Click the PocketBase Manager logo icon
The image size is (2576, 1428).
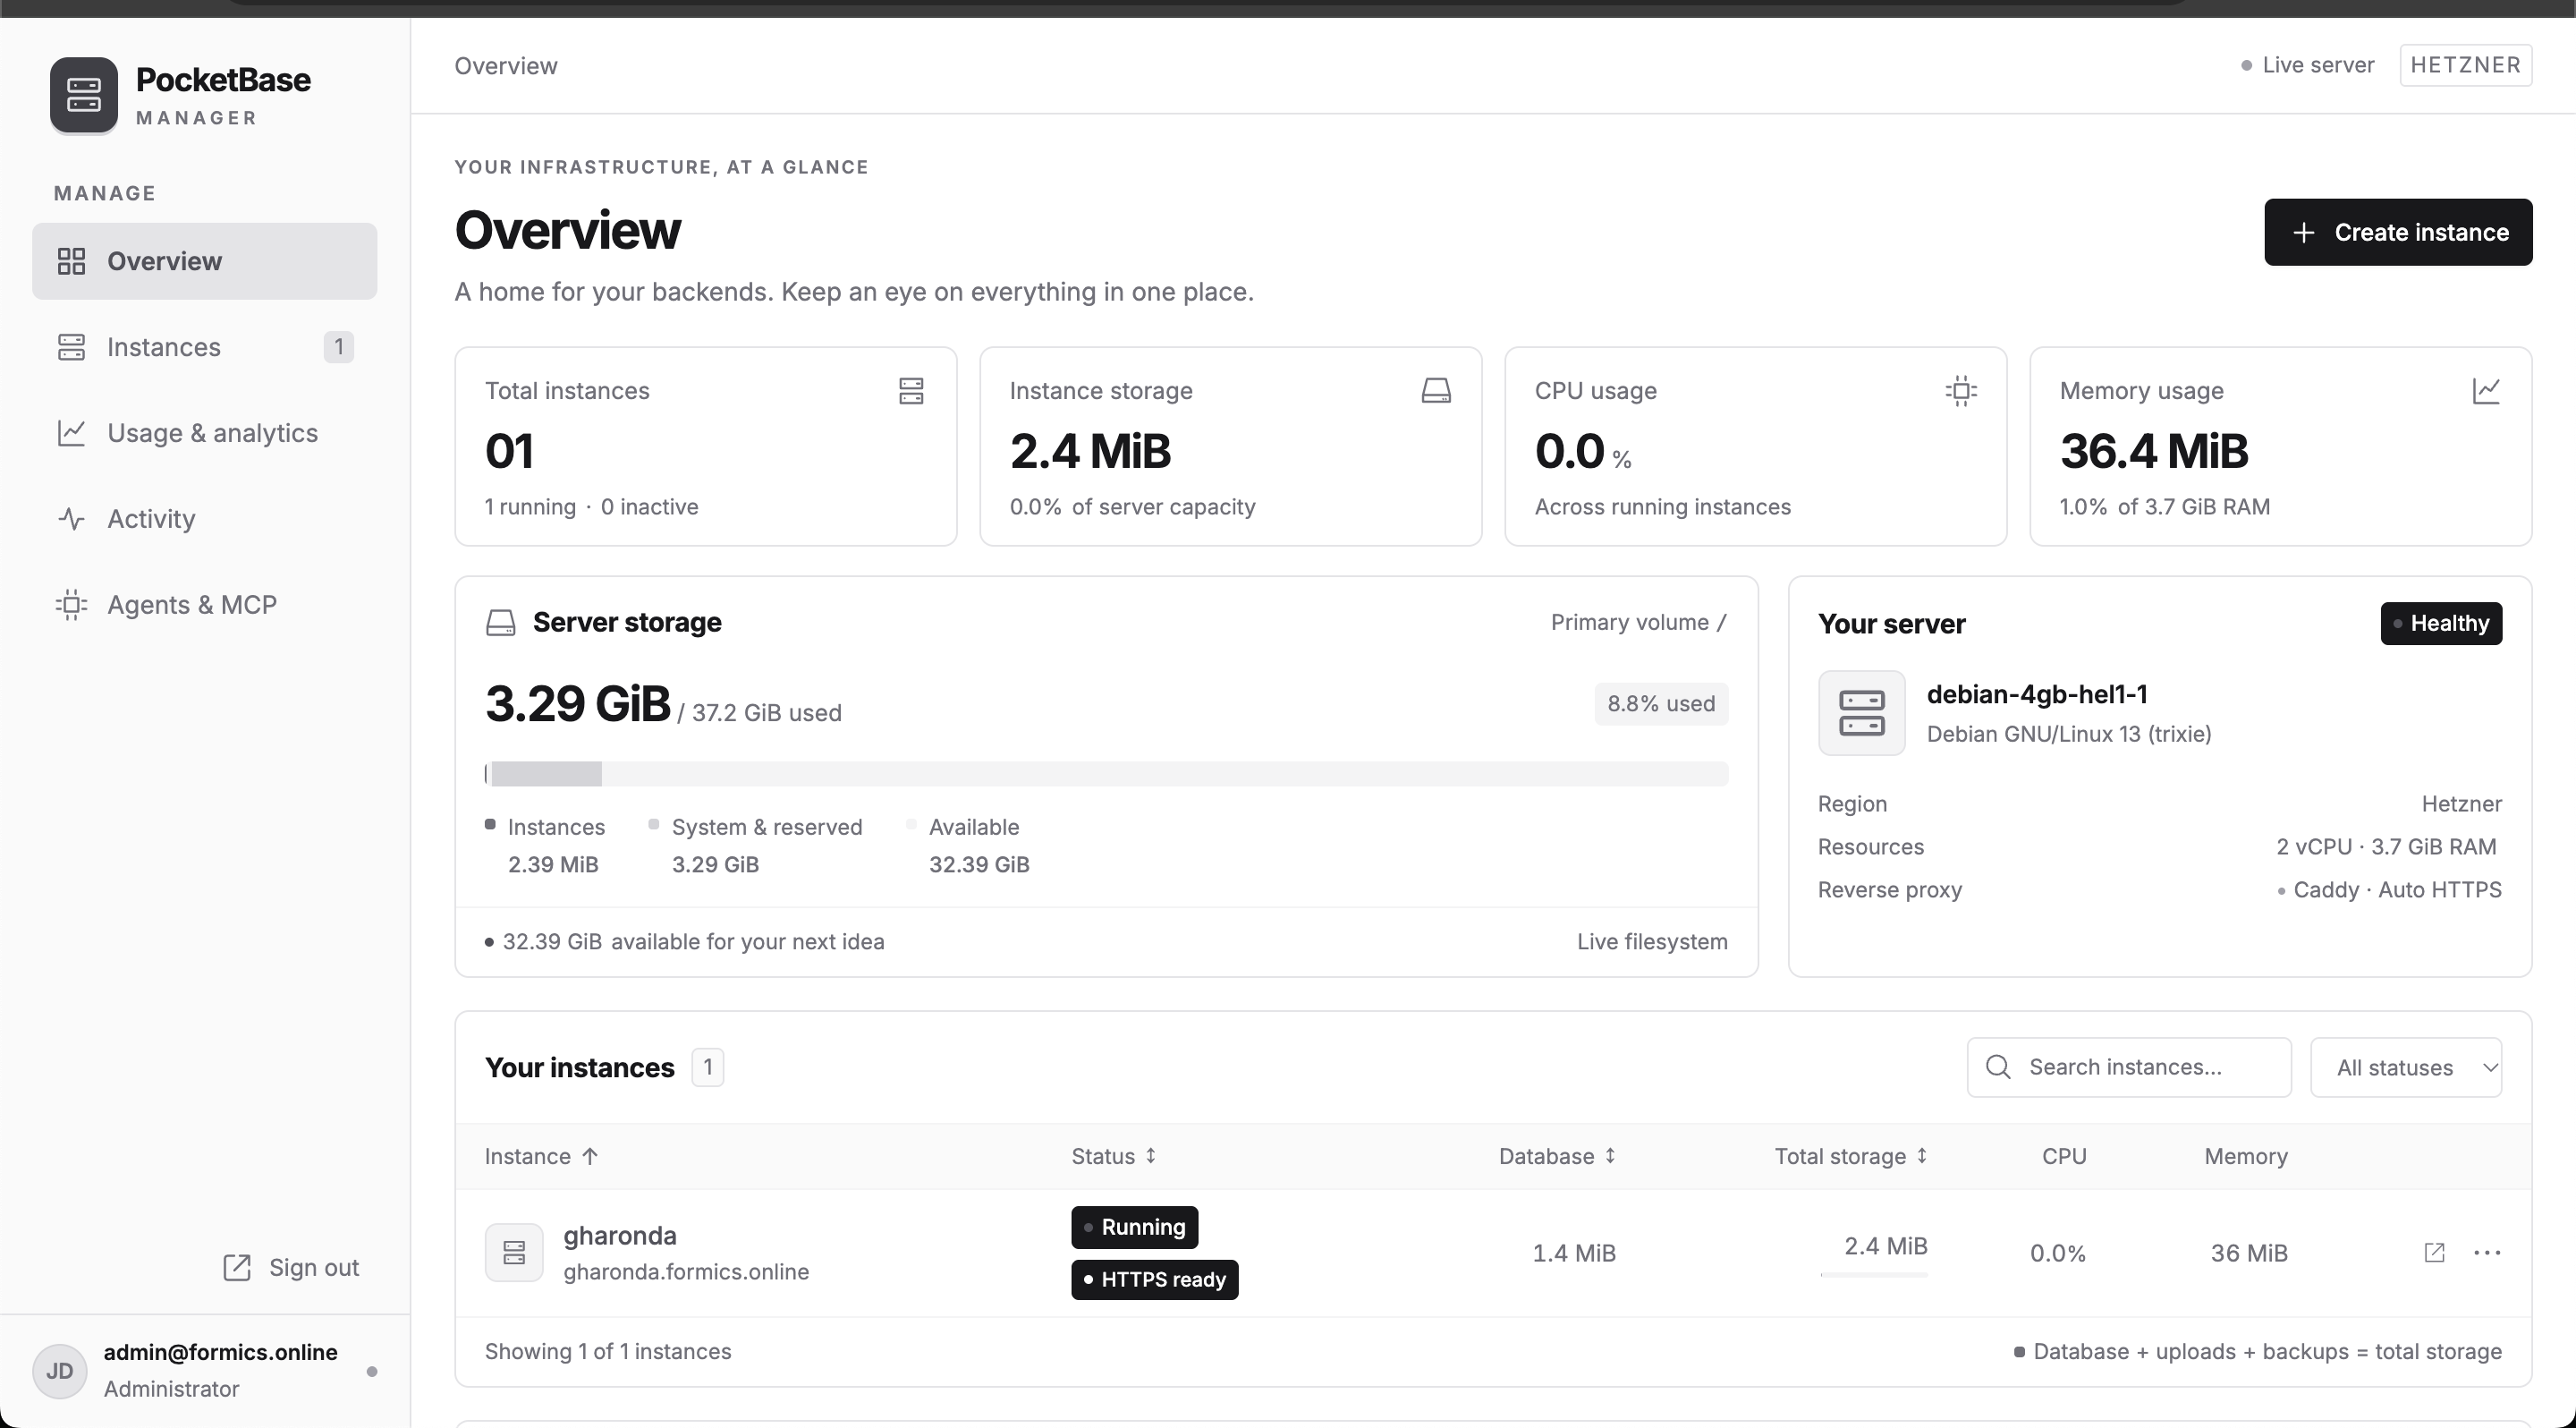(84, 95)
